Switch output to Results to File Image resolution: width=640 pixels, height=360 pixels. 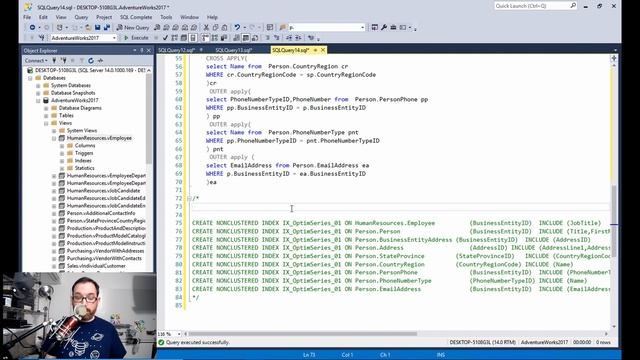click(x=255, y=38)
